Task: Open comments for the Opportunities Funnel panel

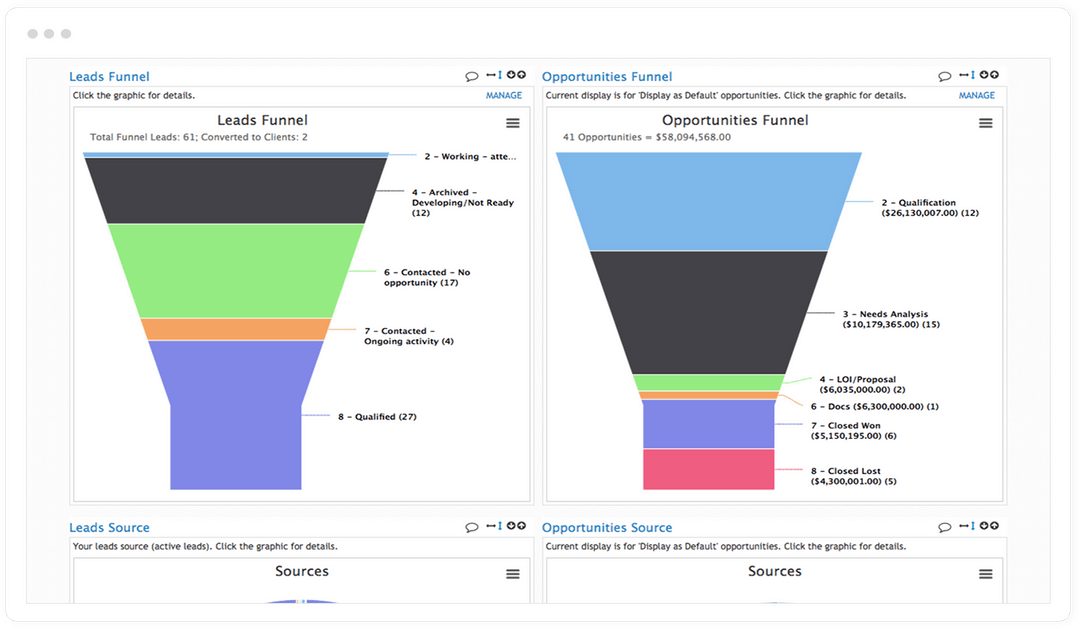Action: click(945, 76)
